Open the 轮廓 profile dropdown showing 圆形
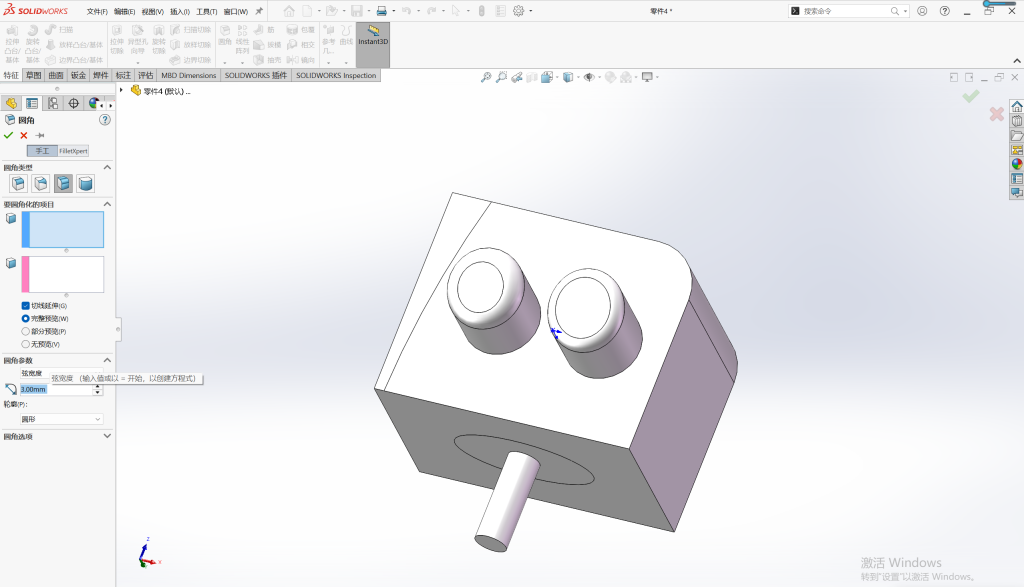This screenshot has height=587, width=1024. (61, 419)
